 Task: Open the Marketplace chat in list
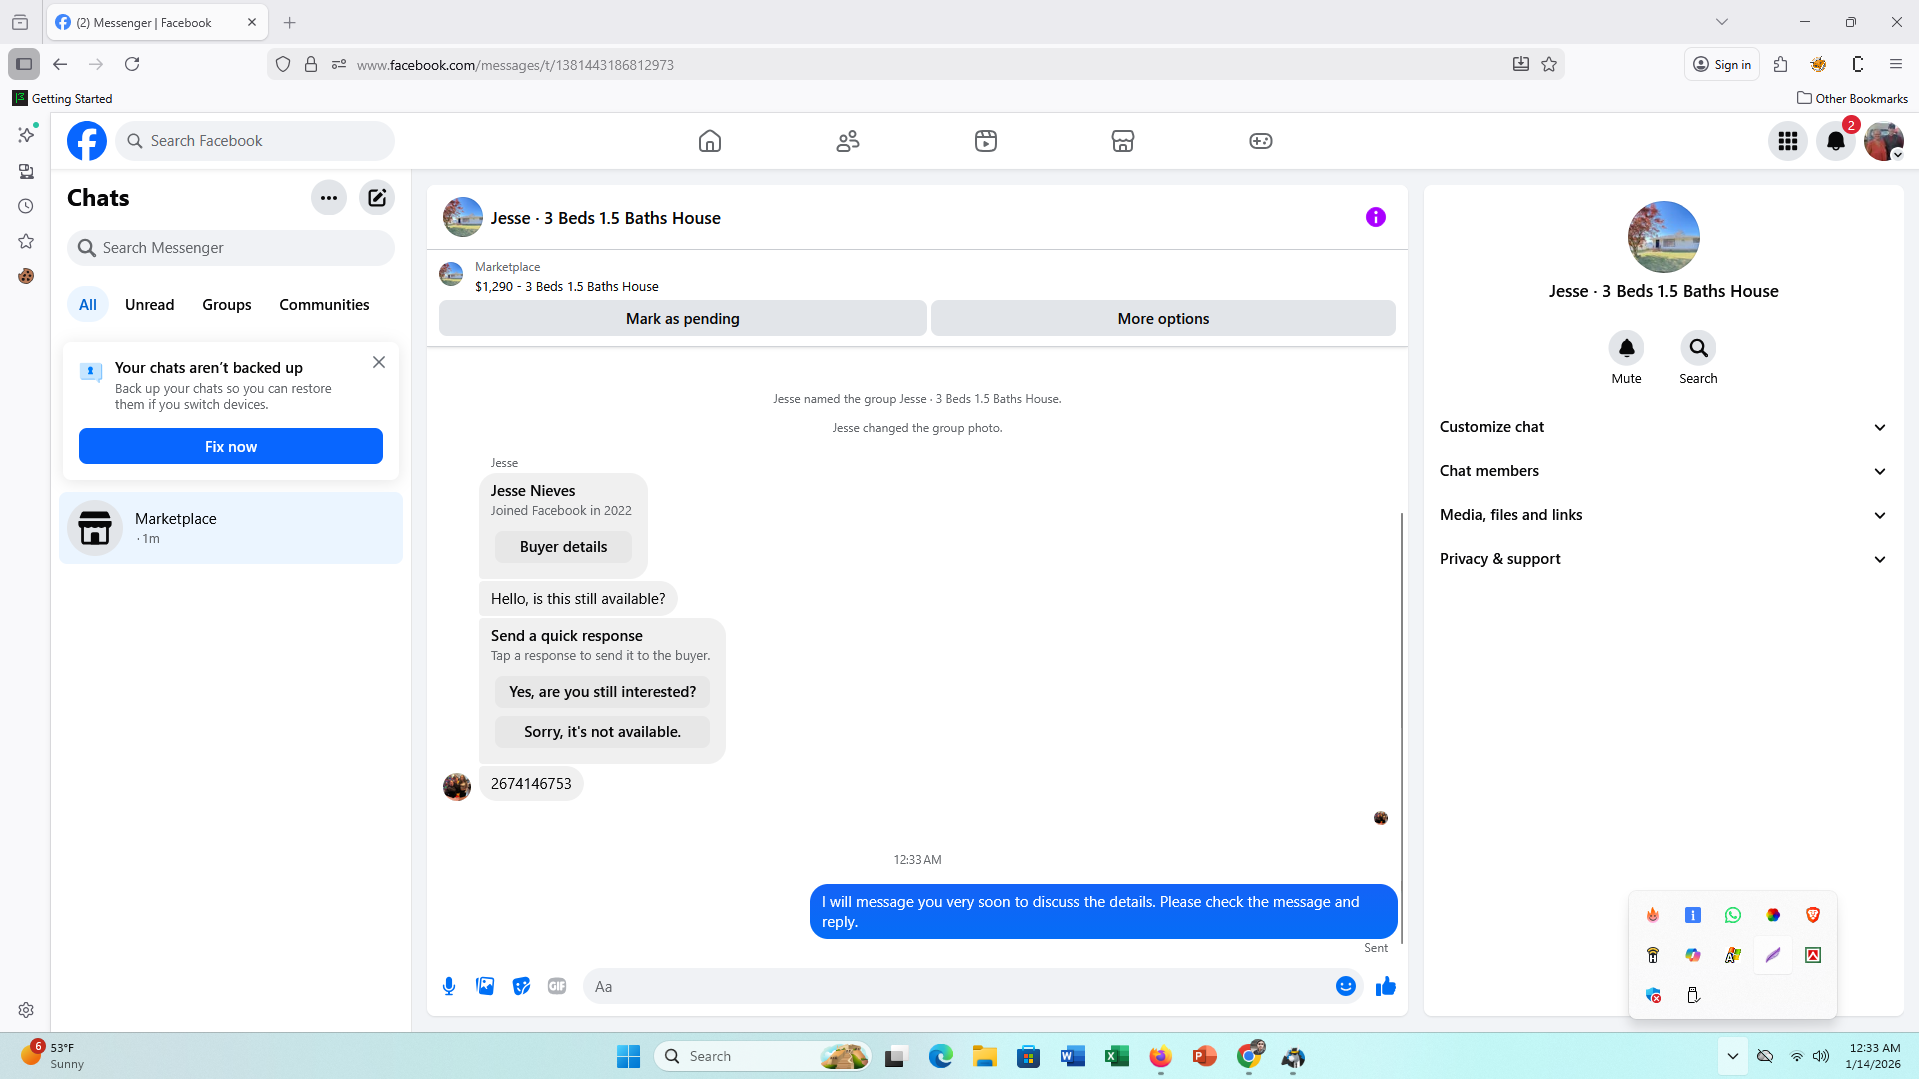pos(231,528)
